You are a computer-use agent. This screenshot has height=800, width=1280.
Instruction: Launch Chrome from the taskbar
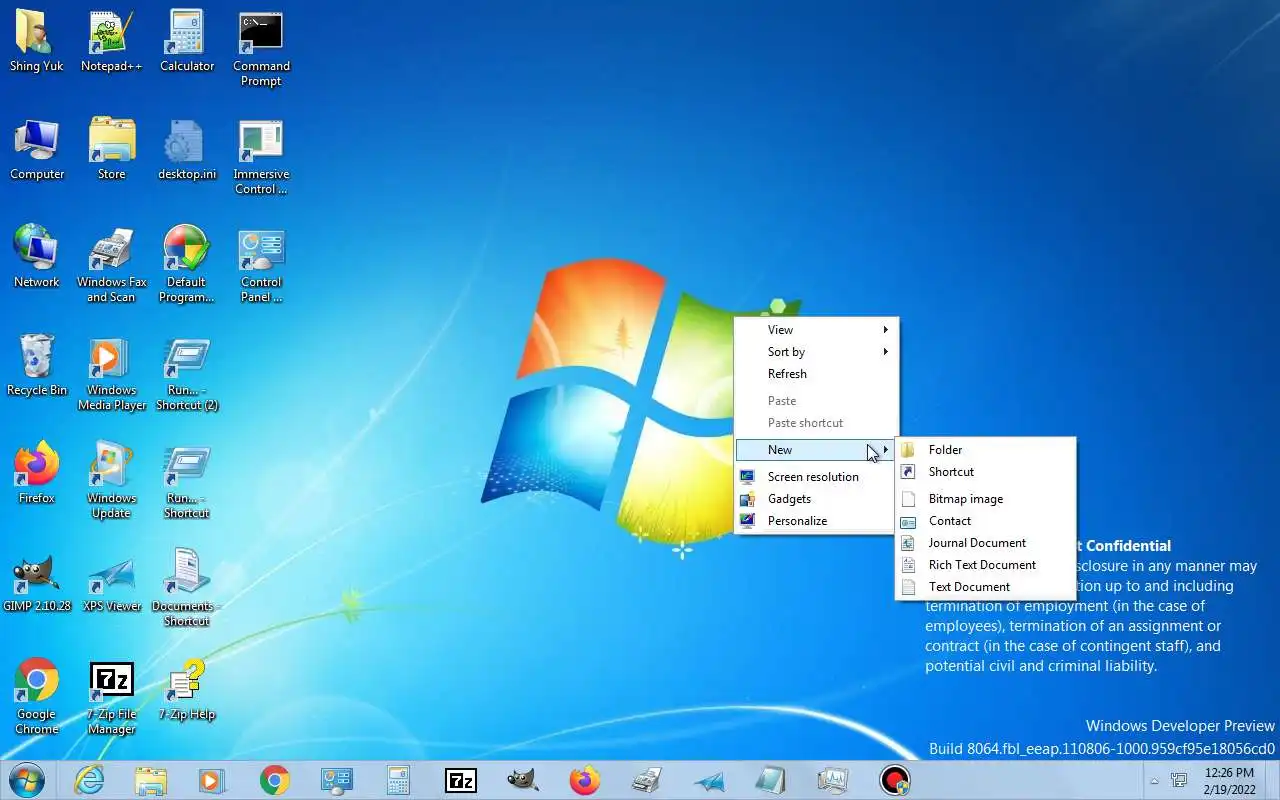pos(275,780)
